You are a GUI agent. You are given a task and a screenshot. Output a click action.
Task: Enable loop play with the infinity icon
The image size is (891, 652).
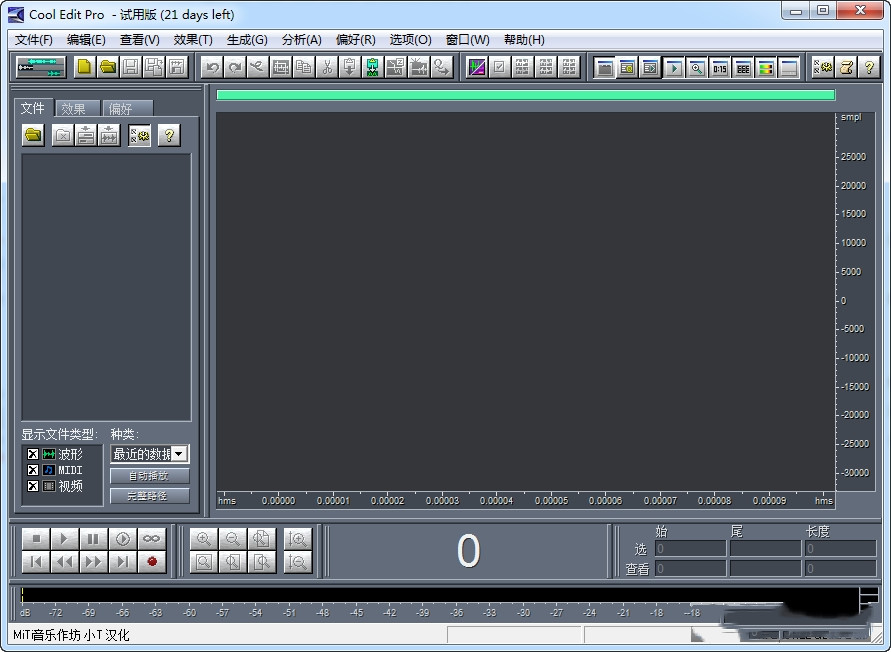pos(151,539)
